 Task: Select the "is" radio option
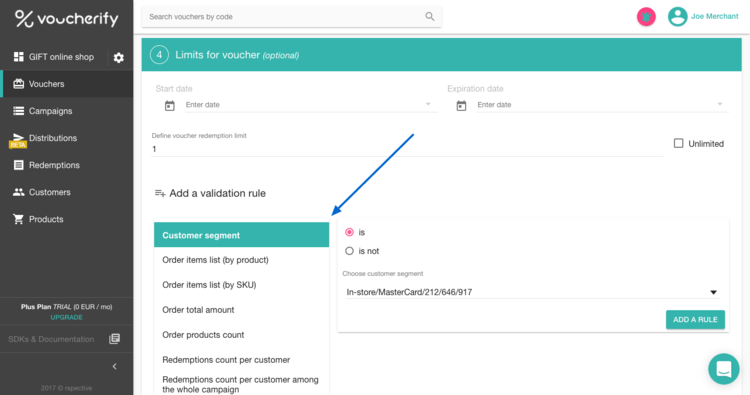pyautogui.click(x=349, y=232)
